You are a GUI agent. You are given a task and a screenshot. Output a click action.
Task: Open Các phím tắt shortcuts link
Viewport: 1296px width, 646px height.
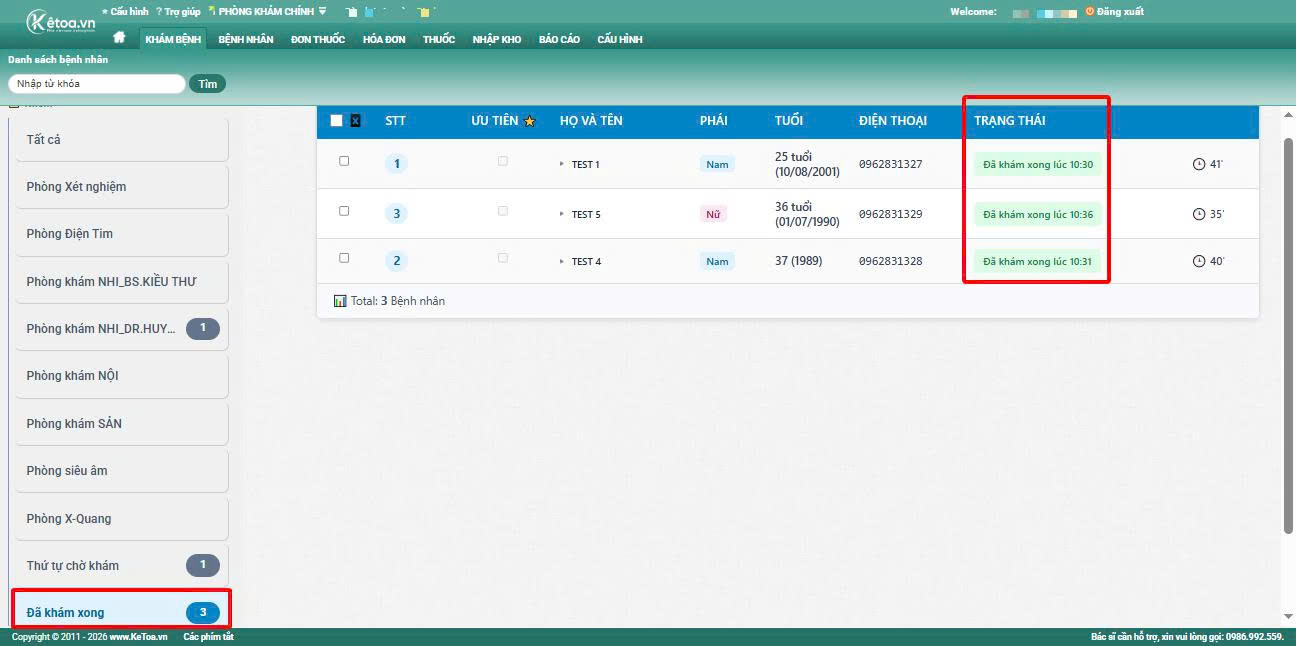(x=208, y=637)
